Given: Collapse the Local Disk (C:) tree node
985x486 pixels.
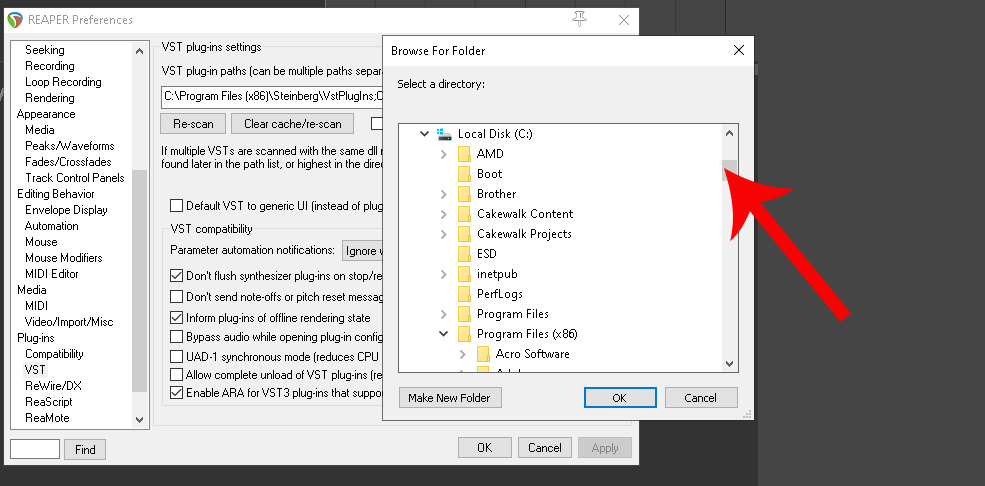Looking at the screenshot, I should click(x=425, y=134).
